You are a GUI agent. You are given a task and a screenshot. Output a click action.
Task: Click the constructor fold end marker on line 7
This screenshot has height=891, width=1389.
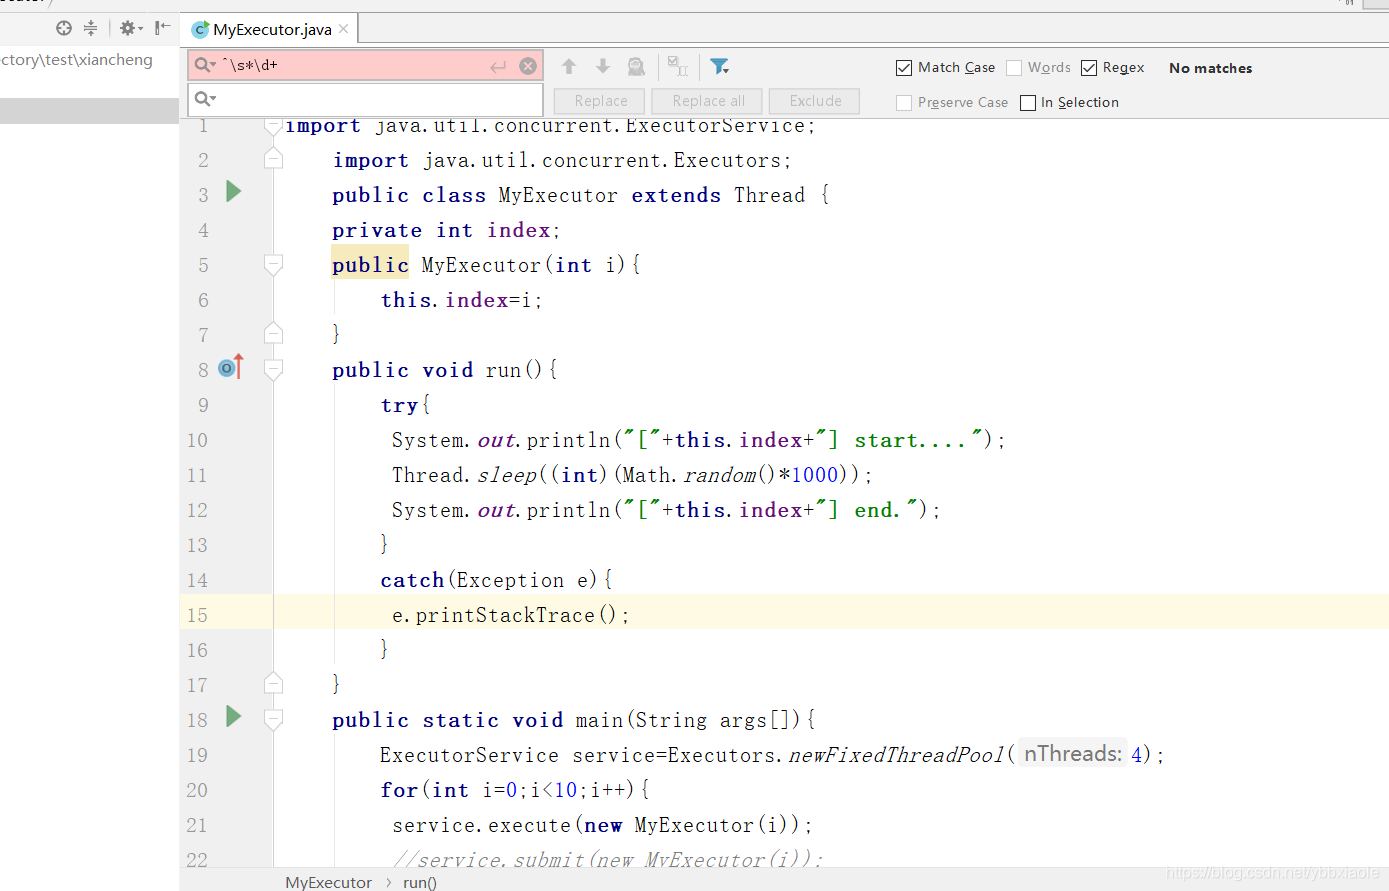pos(273,333)
